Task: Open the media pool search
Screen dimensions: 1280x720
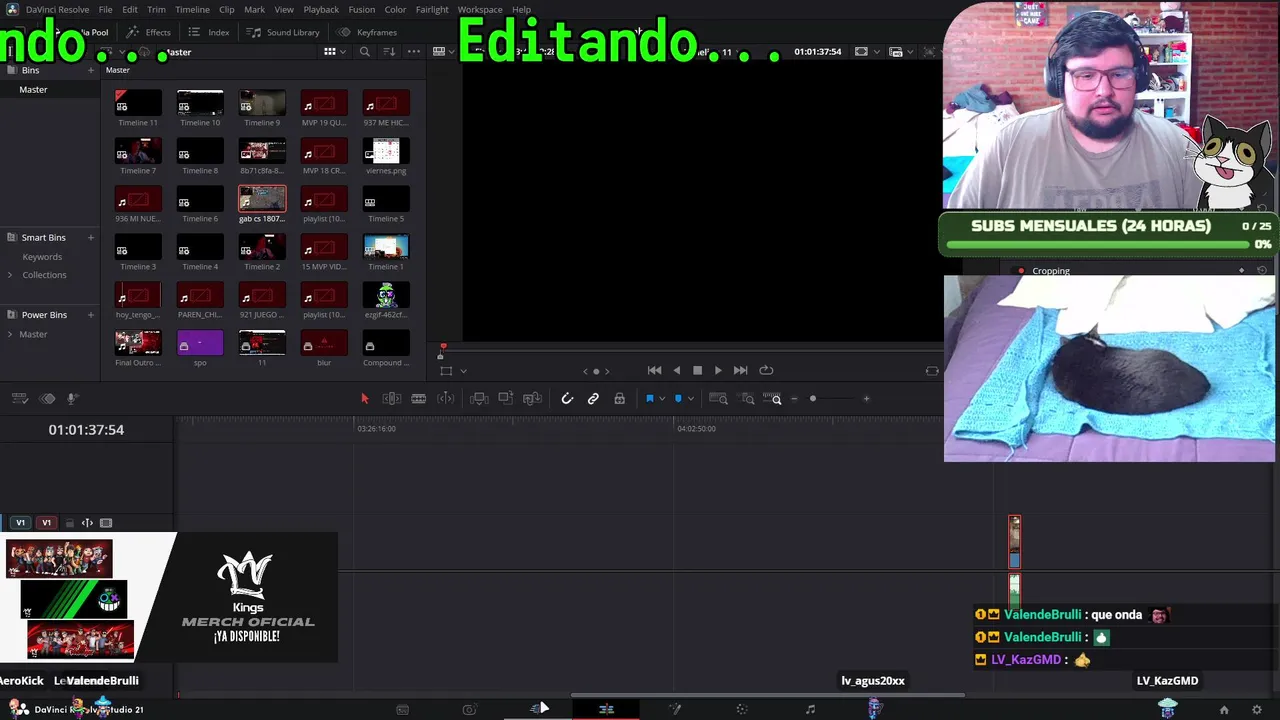Action: point(365,52)
